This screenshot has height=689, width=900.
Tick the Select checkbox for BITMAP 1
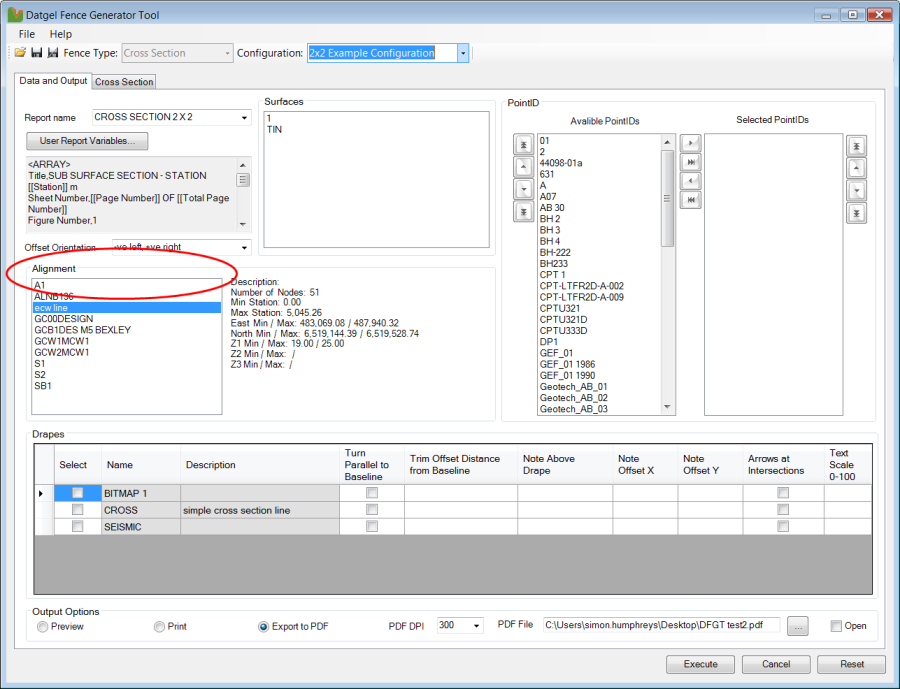(x=77, y=493)
